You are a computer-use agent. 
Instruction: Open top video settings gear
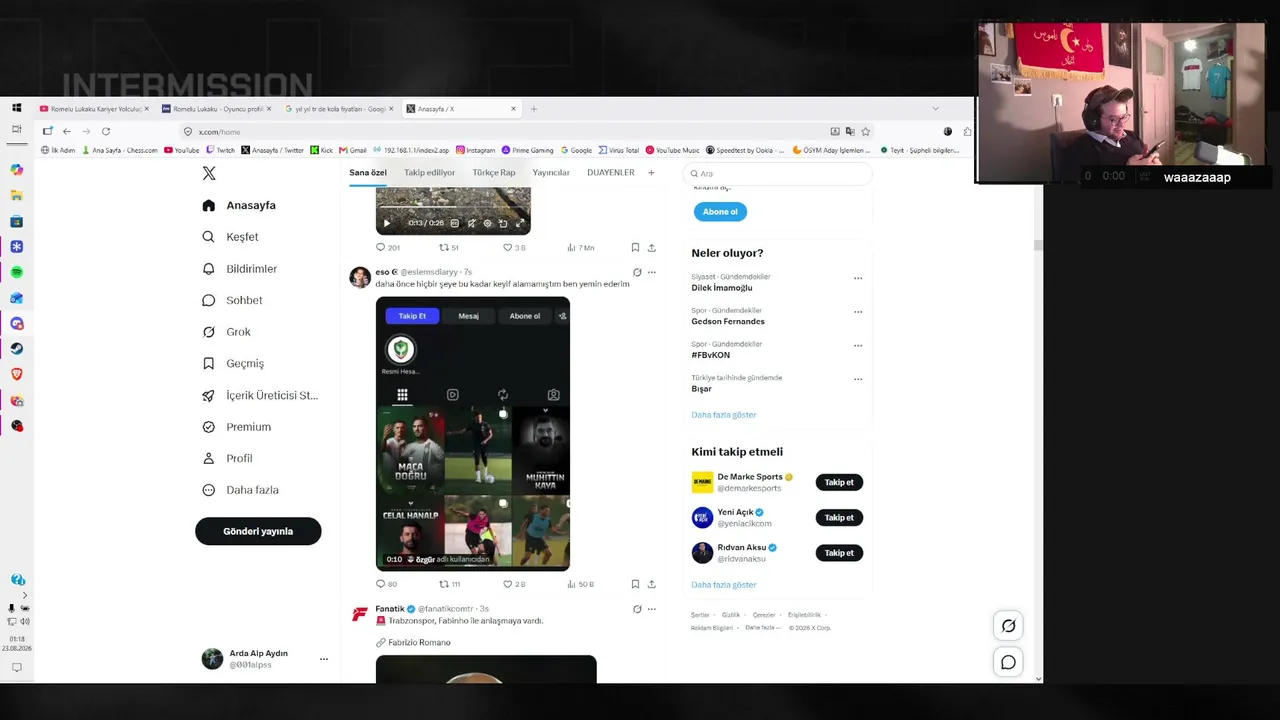[487, 223]
